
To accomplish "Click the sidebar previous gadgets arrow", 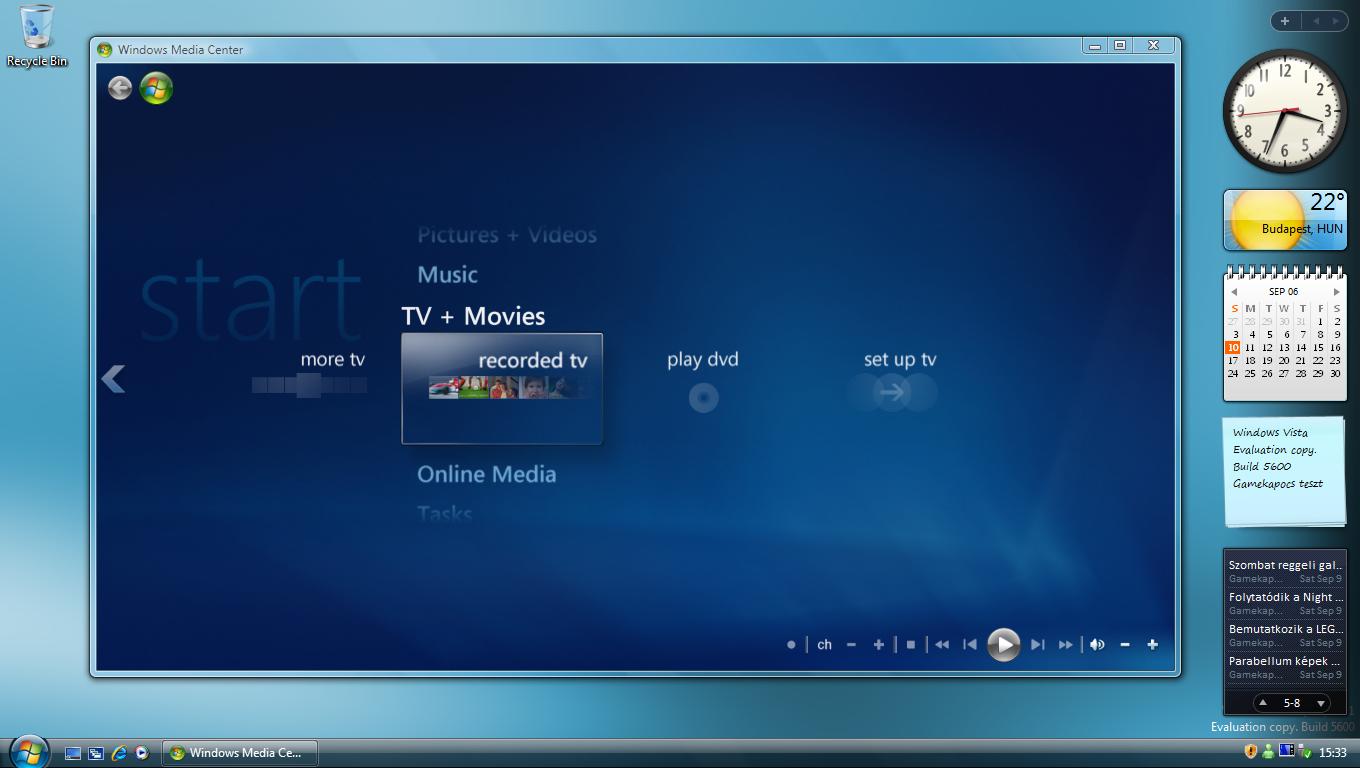I will (1316, 20).
